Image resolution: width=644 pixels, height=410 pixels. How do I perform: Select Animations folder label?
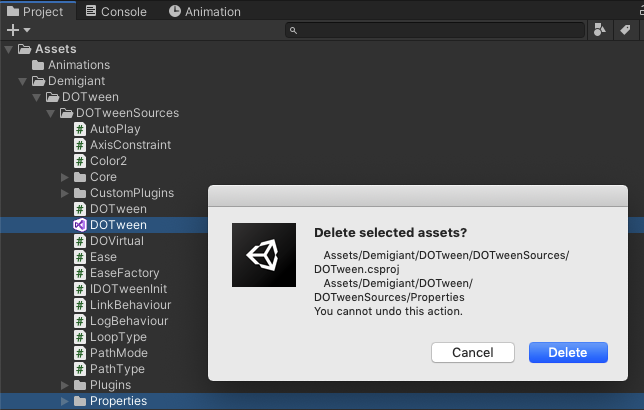[x=79, y=65]
